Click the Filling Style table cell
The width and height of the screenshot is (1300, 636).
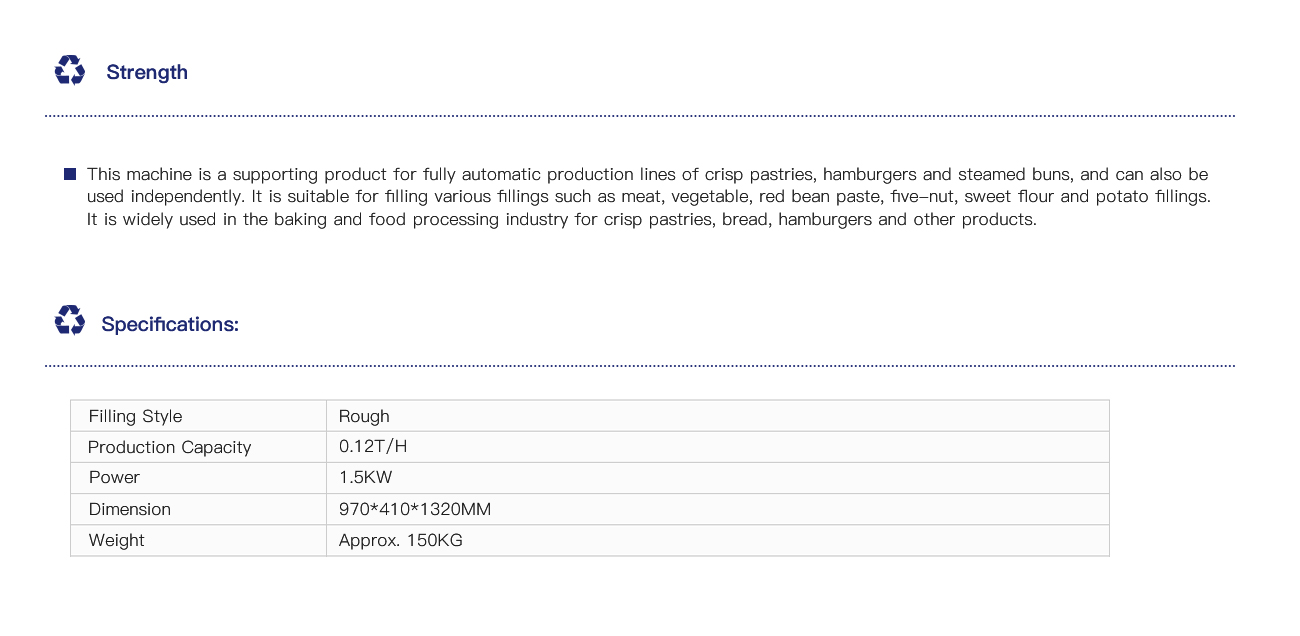(198, 416)
